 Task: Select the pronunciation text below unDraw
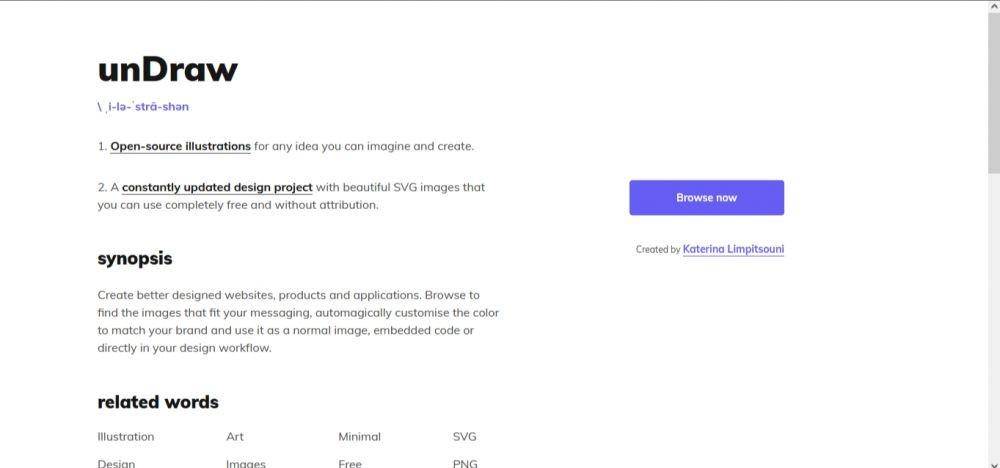tap(143, 107)
